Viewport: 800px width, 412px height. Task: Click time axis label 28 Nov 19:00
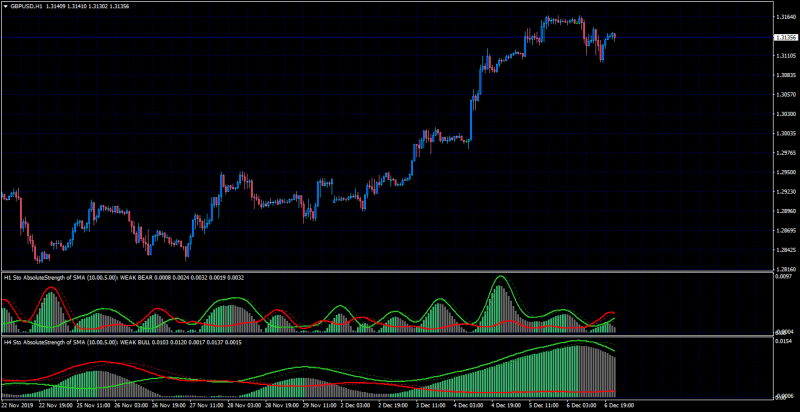coord(281,405)
